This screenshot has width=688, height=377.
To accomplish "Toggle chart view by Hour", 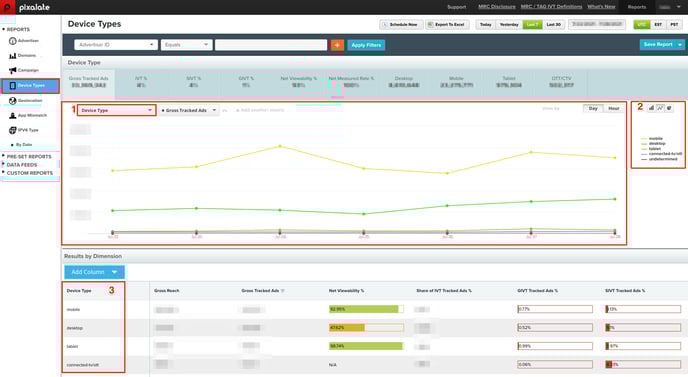I will pyautogui.click(x=613, y=108).
